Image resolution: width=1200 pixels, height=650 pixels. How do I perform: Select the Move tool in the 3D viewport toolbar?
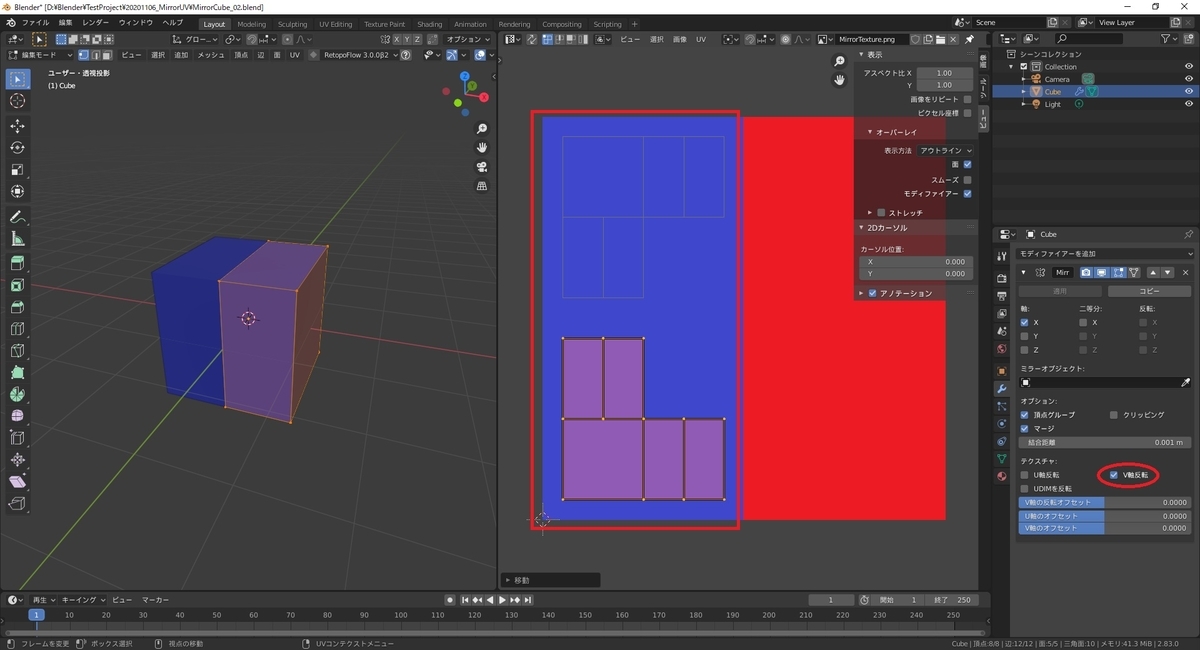tap(17, 125)
